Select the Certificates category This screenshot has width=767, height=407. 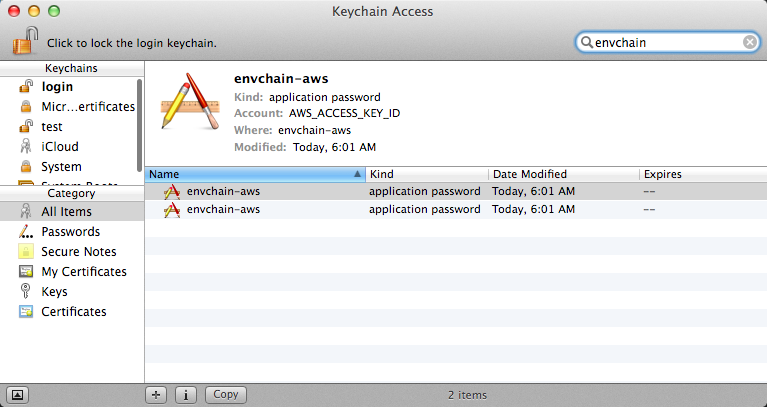[73, 312]
